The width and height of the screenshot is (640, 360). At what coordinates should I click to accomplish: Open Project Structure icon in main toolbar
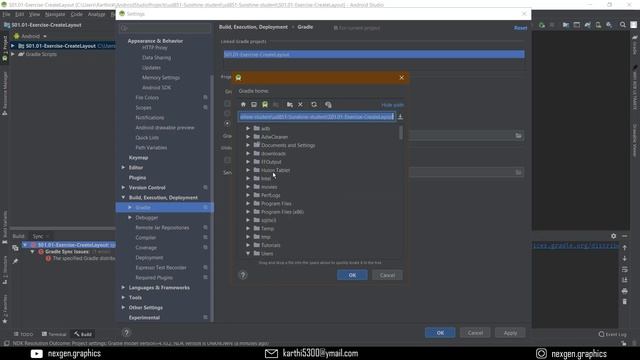point(566,25)
